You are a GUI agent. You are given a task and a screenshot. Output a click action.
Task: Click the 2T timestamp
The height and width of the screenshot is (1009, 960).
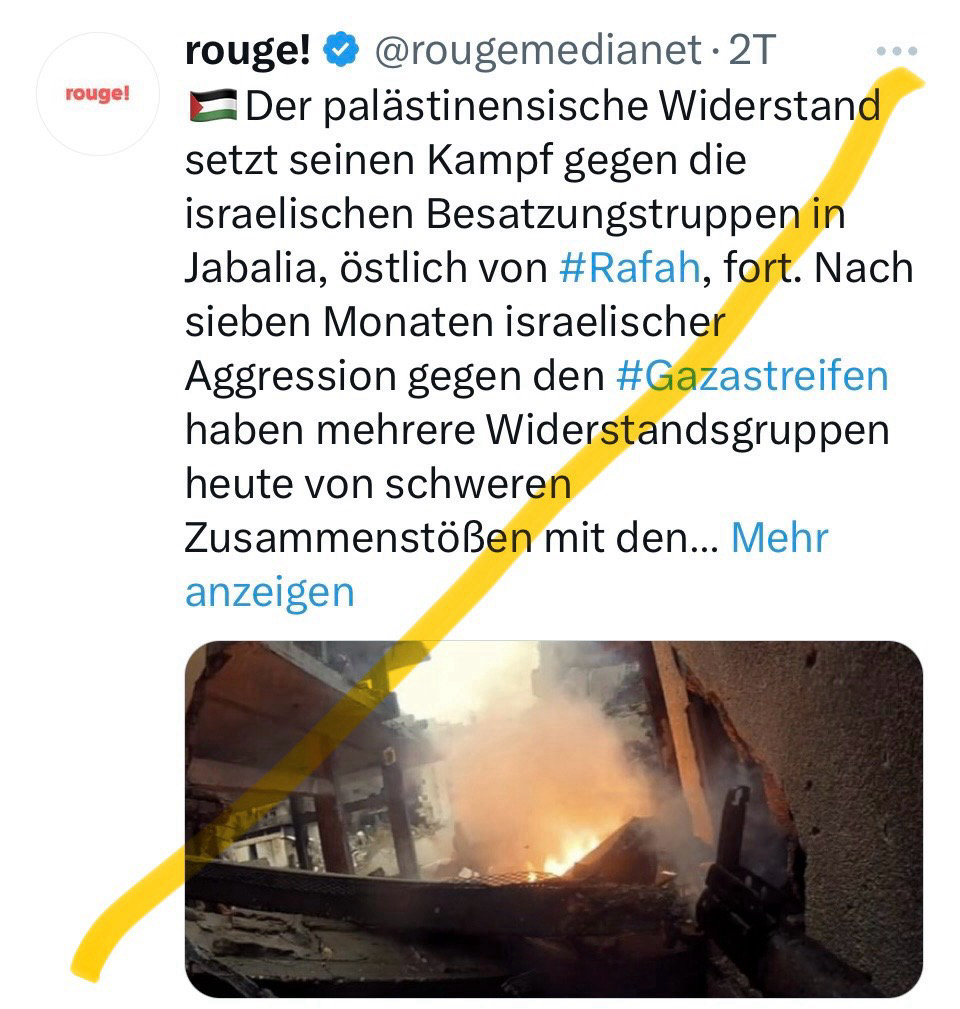pyautogui.click(x=751, y=50)
